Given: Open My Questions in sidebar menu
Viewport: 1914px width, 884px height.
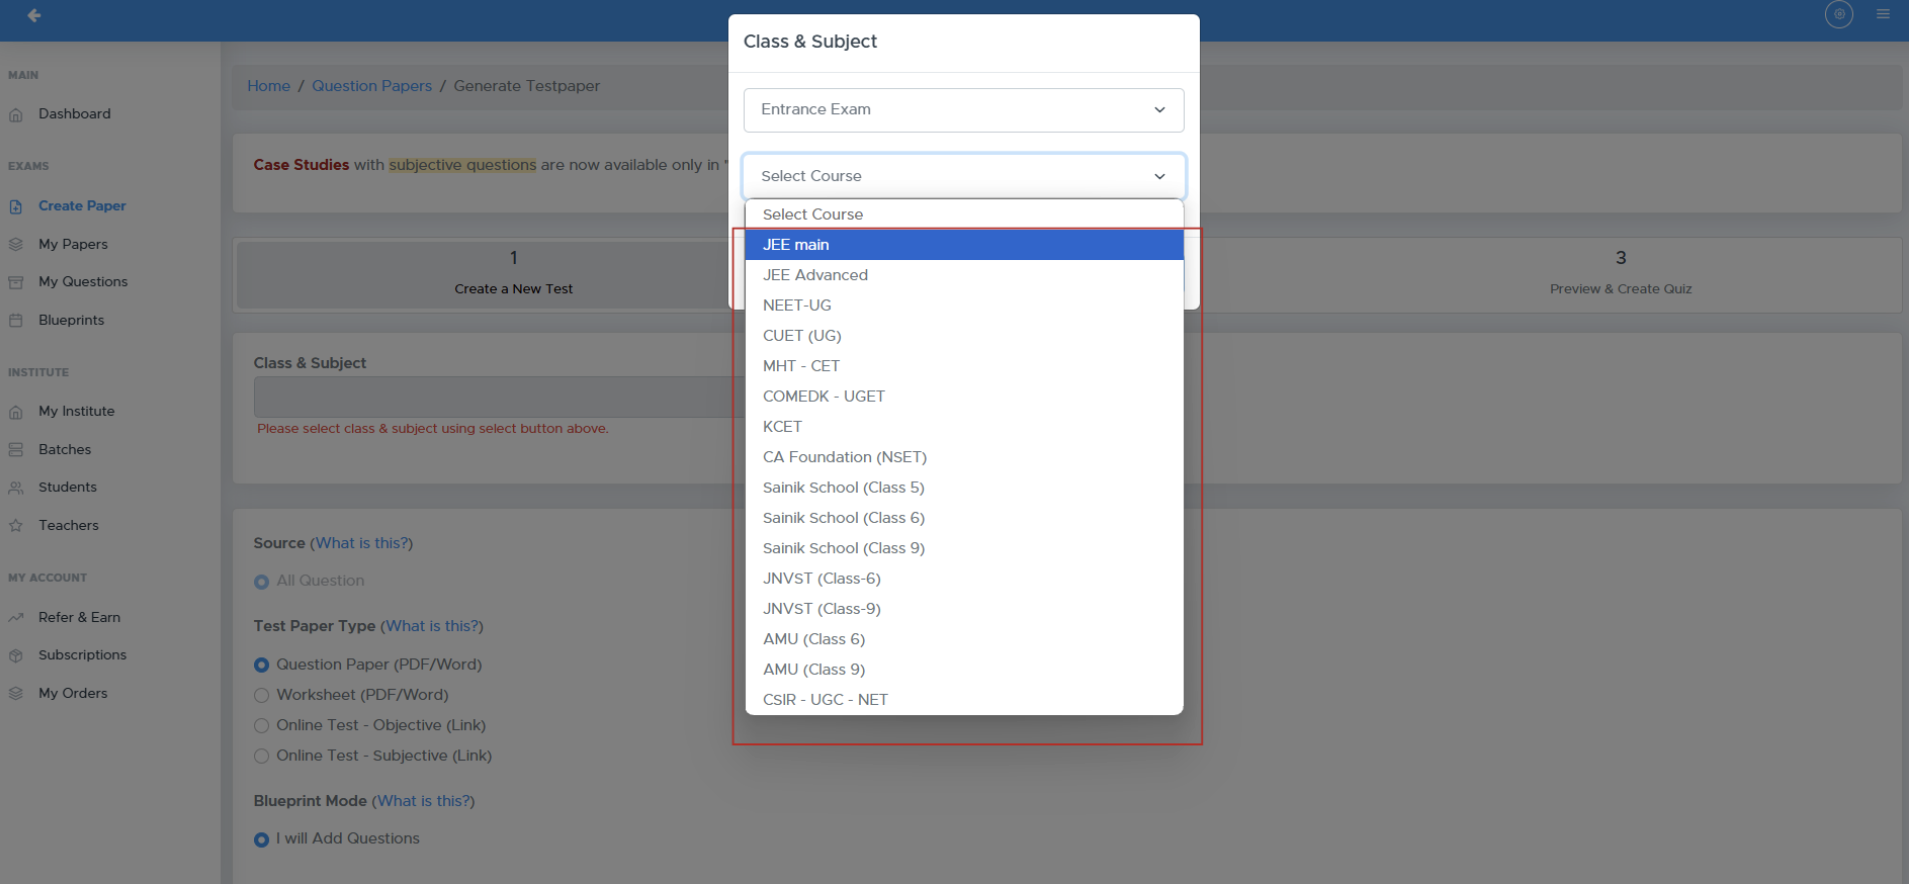Looking at the screenshot, I should pyautogui.click(x=83, y=282).
